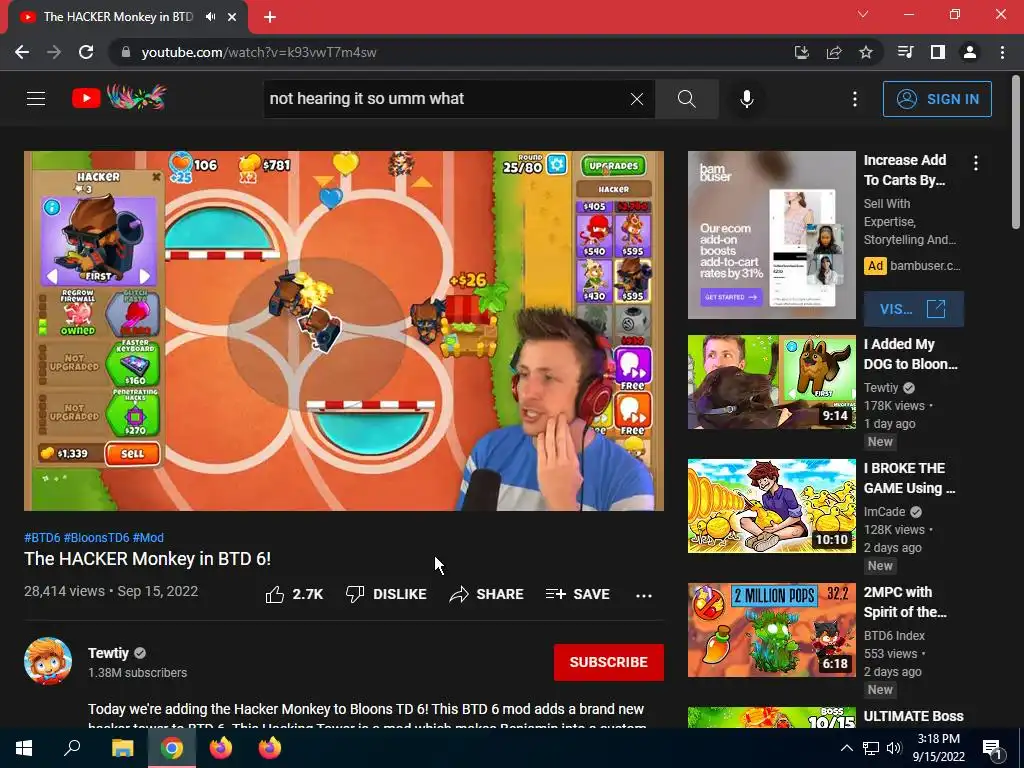Viewport: 1024px width, 768px height.
Task: Open 'I BROKE THE GAME' video thumbnail
Action: coord(771,505)
